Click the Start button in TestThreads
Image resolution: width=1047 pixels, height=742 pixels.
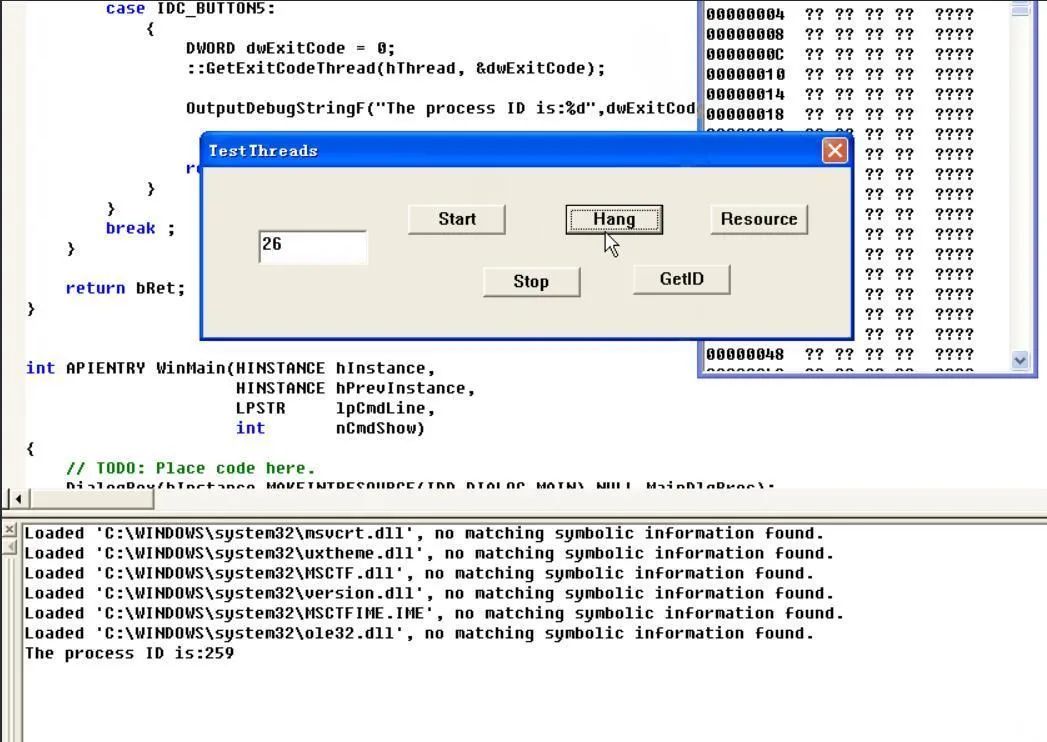457,219
